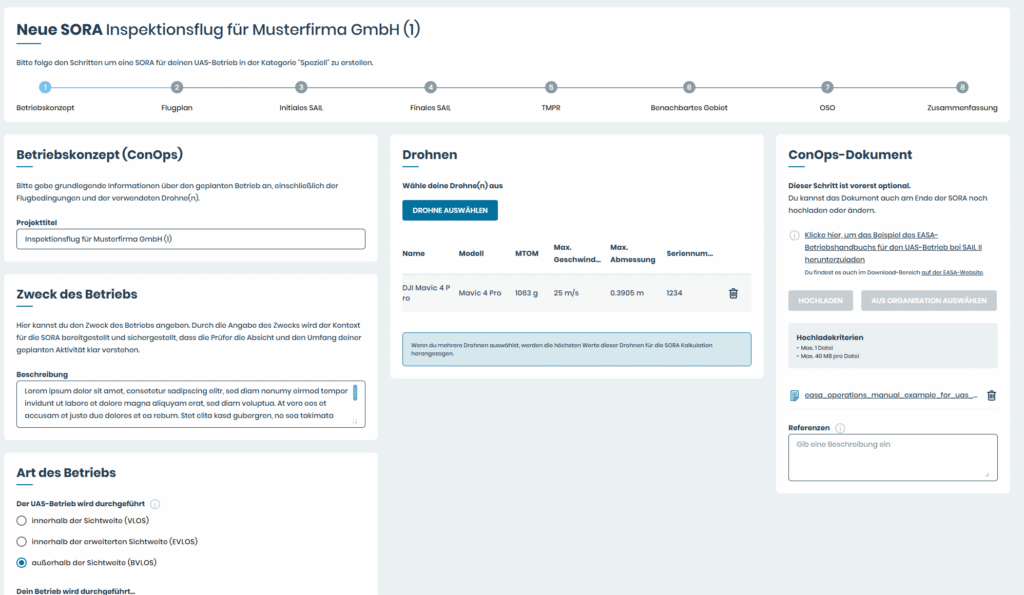Viewport: 1024px width, 595px height.
Task: Delete the DJI Mavic 4 Pro drone row
Action: click(733, 293)
